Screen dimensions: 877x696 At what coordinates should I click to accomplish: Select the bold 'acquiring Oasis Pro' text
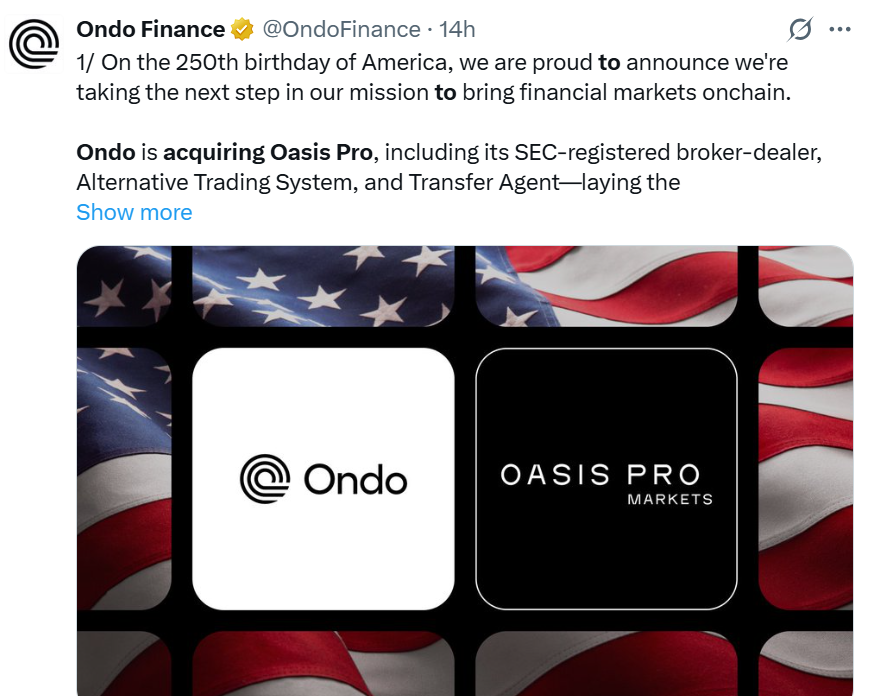click(x=267, y=152)
